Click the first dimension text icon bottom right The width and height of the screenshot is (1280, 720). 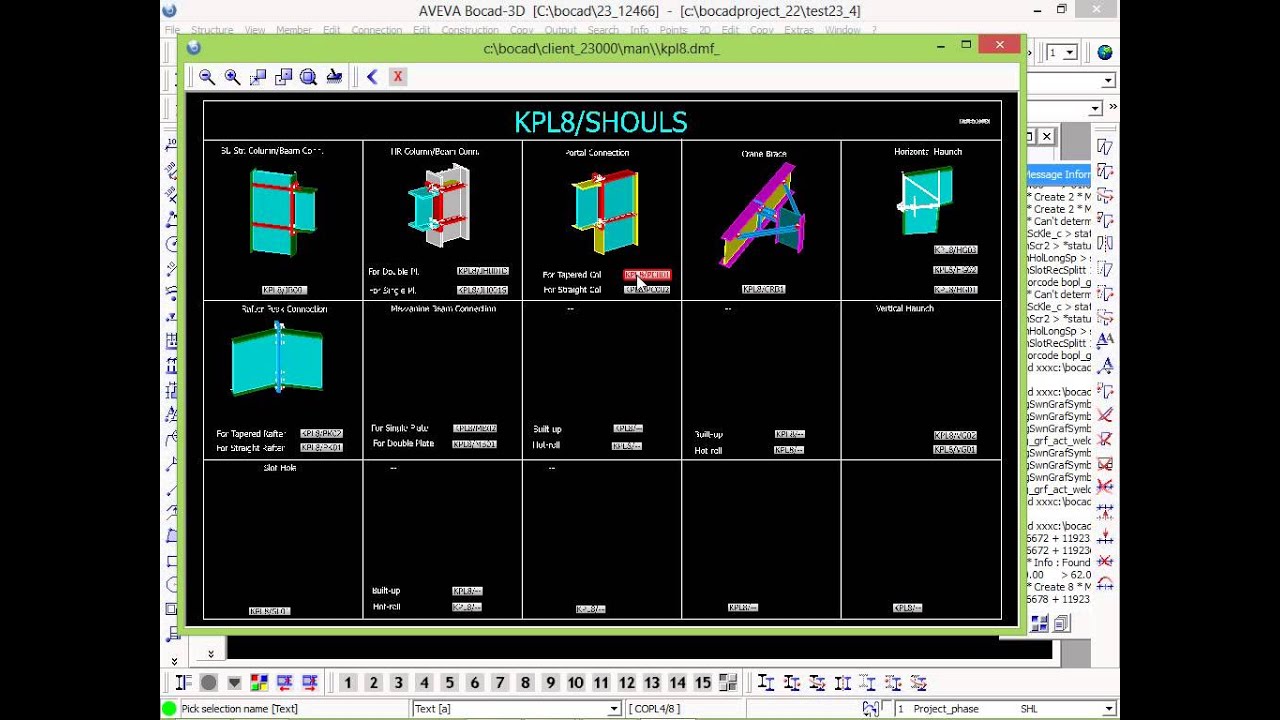click(x=766, y=683)
